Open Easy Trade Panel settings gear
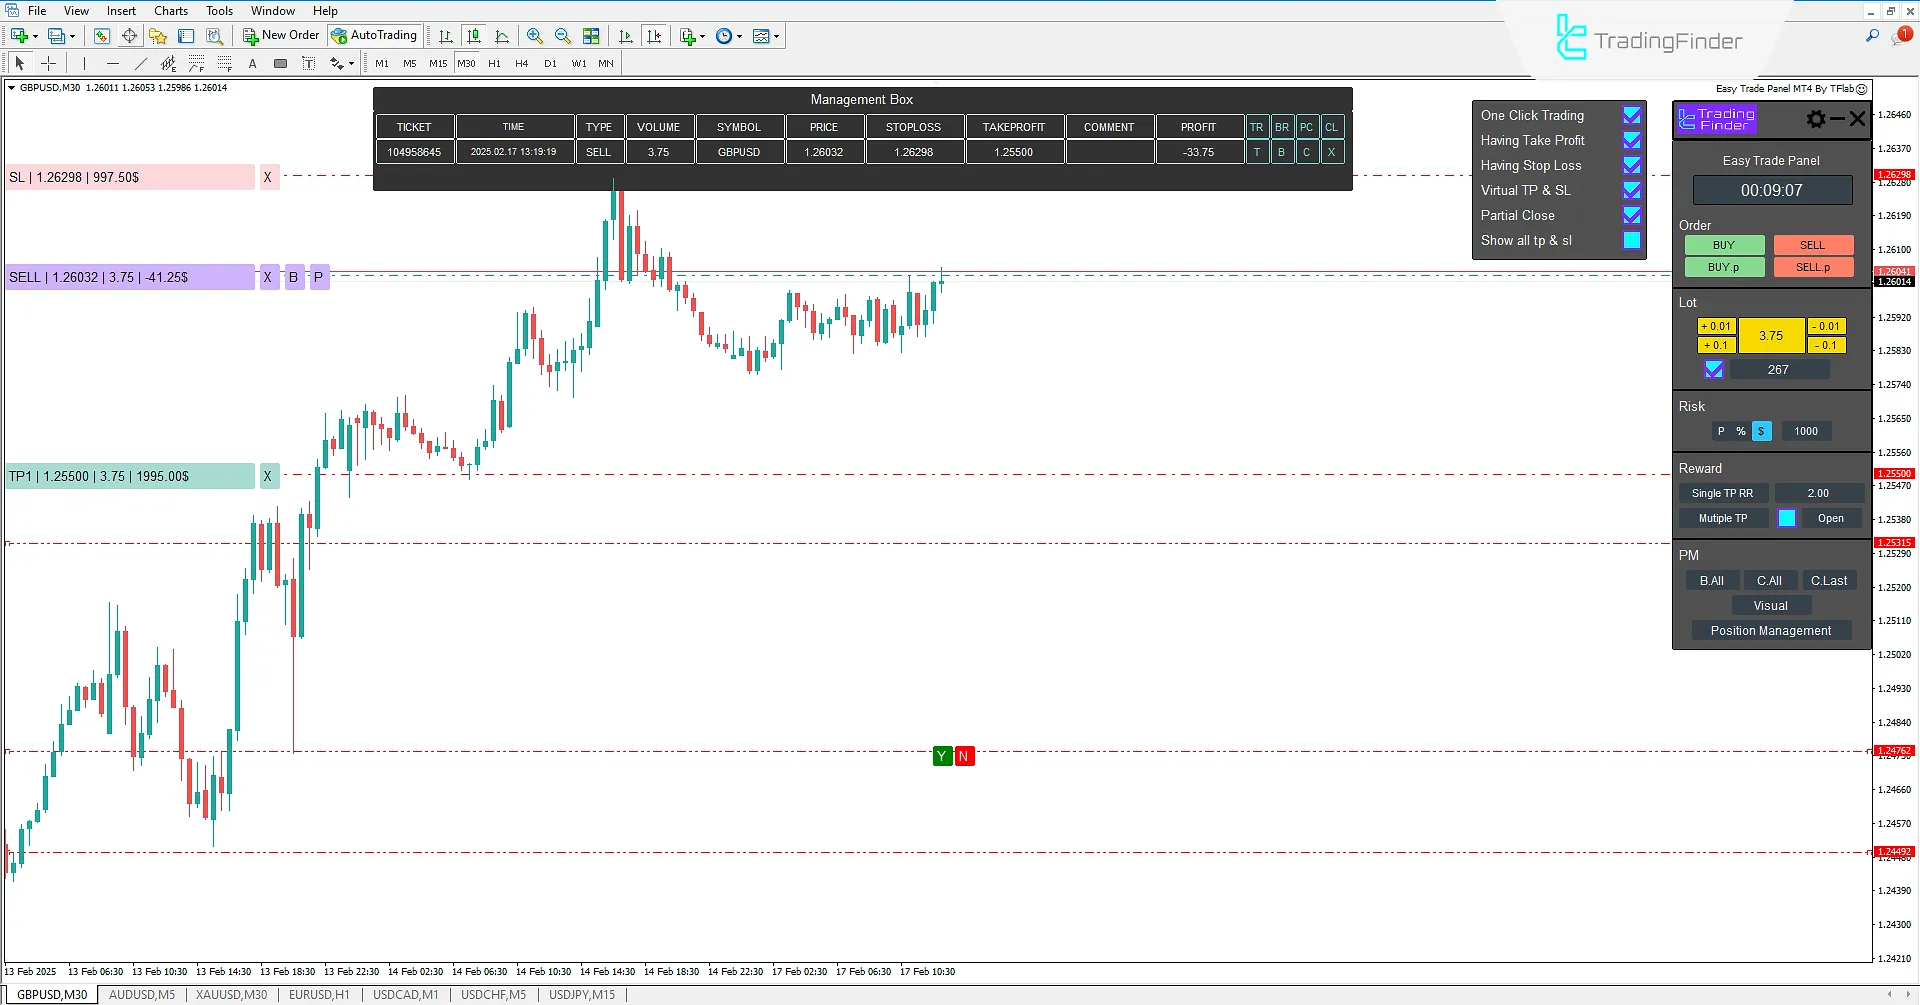The image size is (1920, 1005). point(1815,119)
